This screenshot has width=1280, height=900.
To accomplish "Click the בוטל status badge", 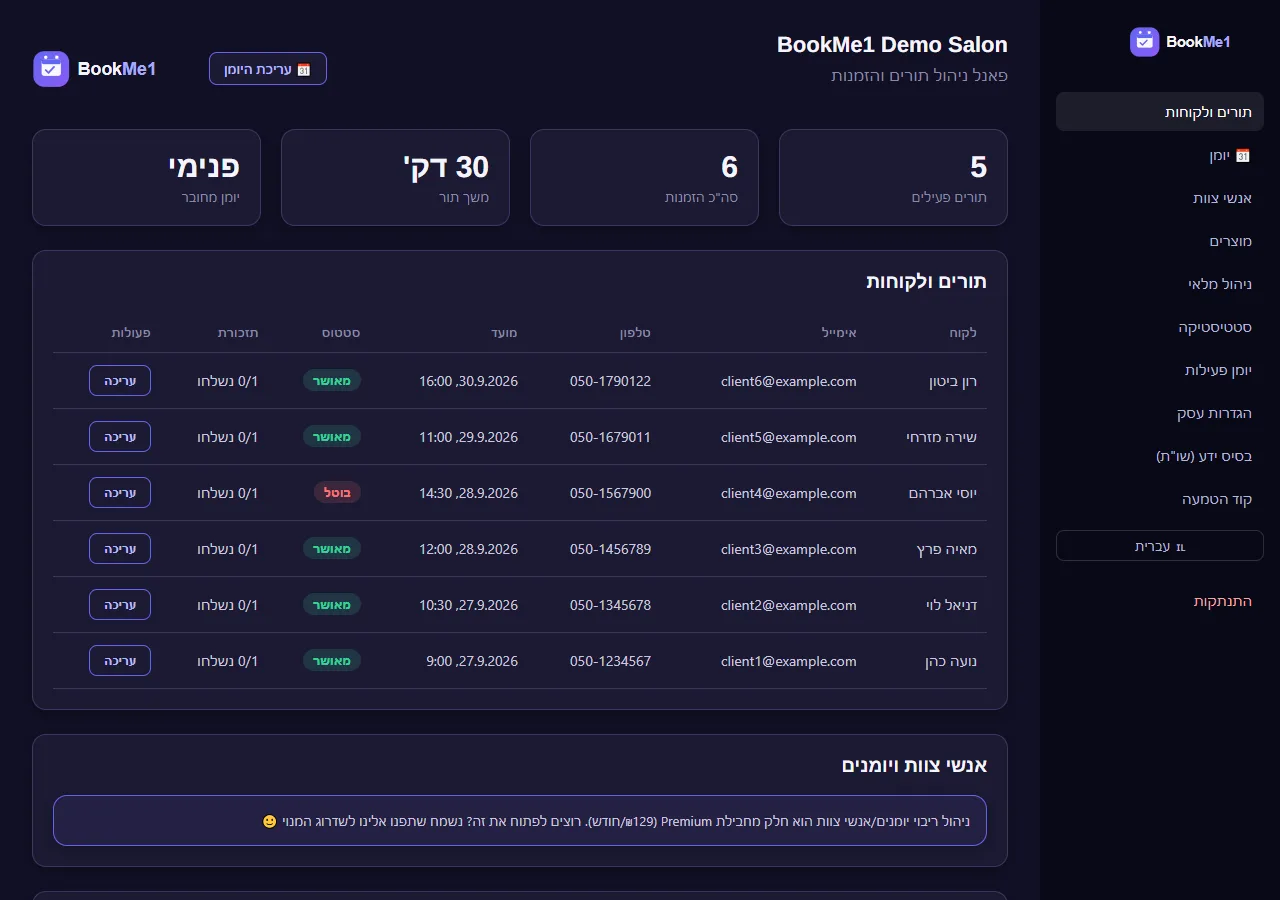I will 337,493.
